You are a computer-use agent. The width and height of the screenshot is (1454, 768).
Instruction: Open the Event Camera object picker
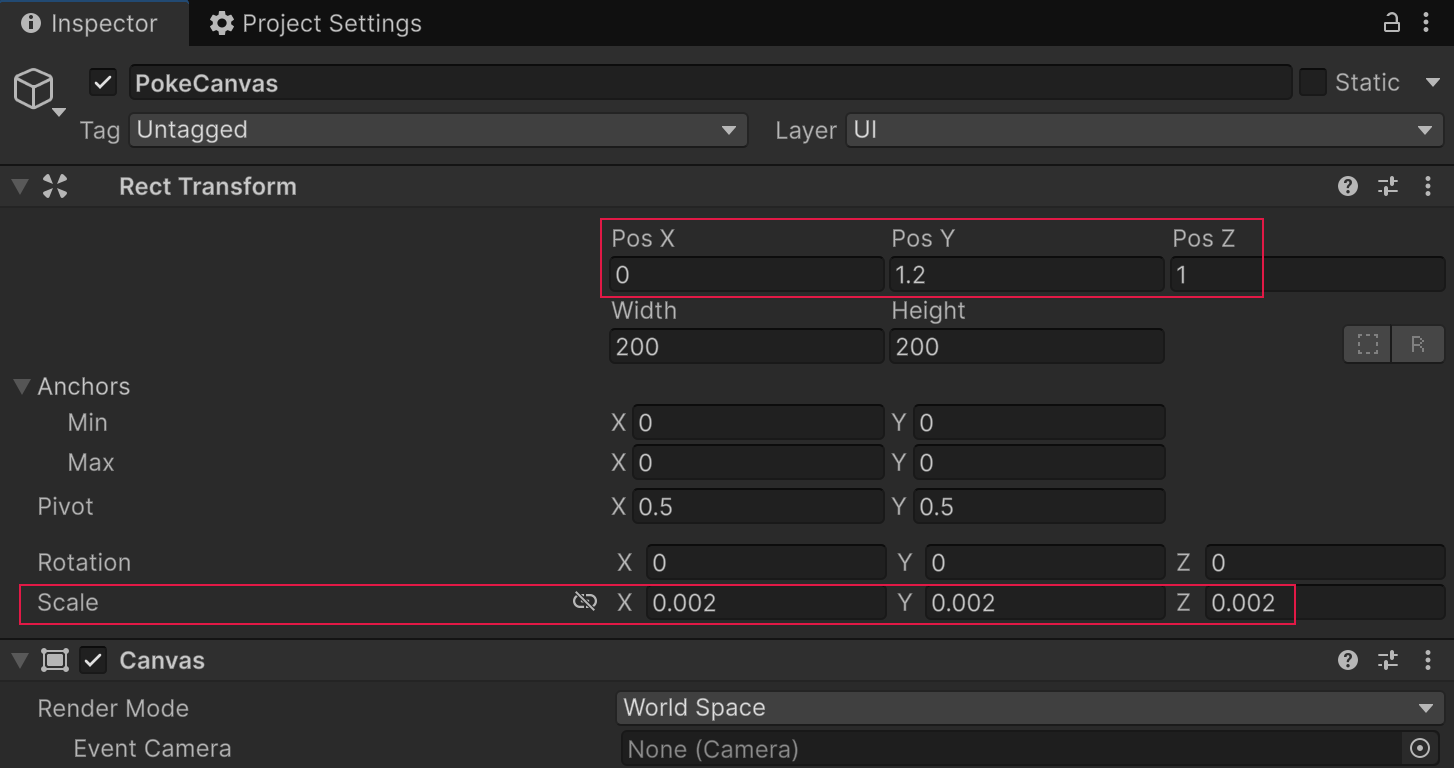coord(1420,748)
